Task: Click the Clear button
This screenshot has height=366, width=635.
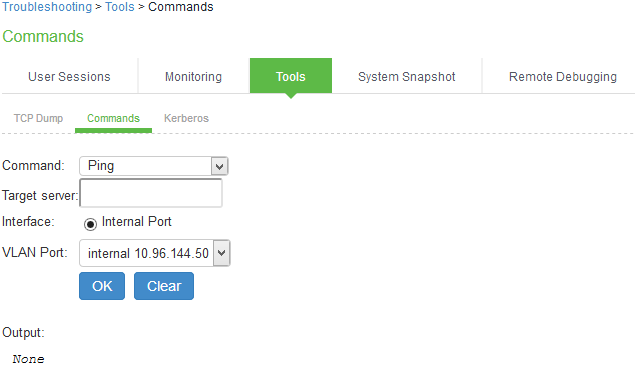Action: click(x=164, y=286)
